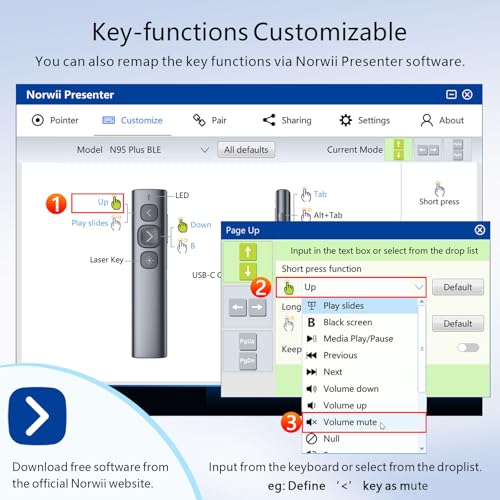Image resolution: width=500 pixels, height=500 pixels.
Task: Click the forward button on presenter device
Action: pos(149,236)
